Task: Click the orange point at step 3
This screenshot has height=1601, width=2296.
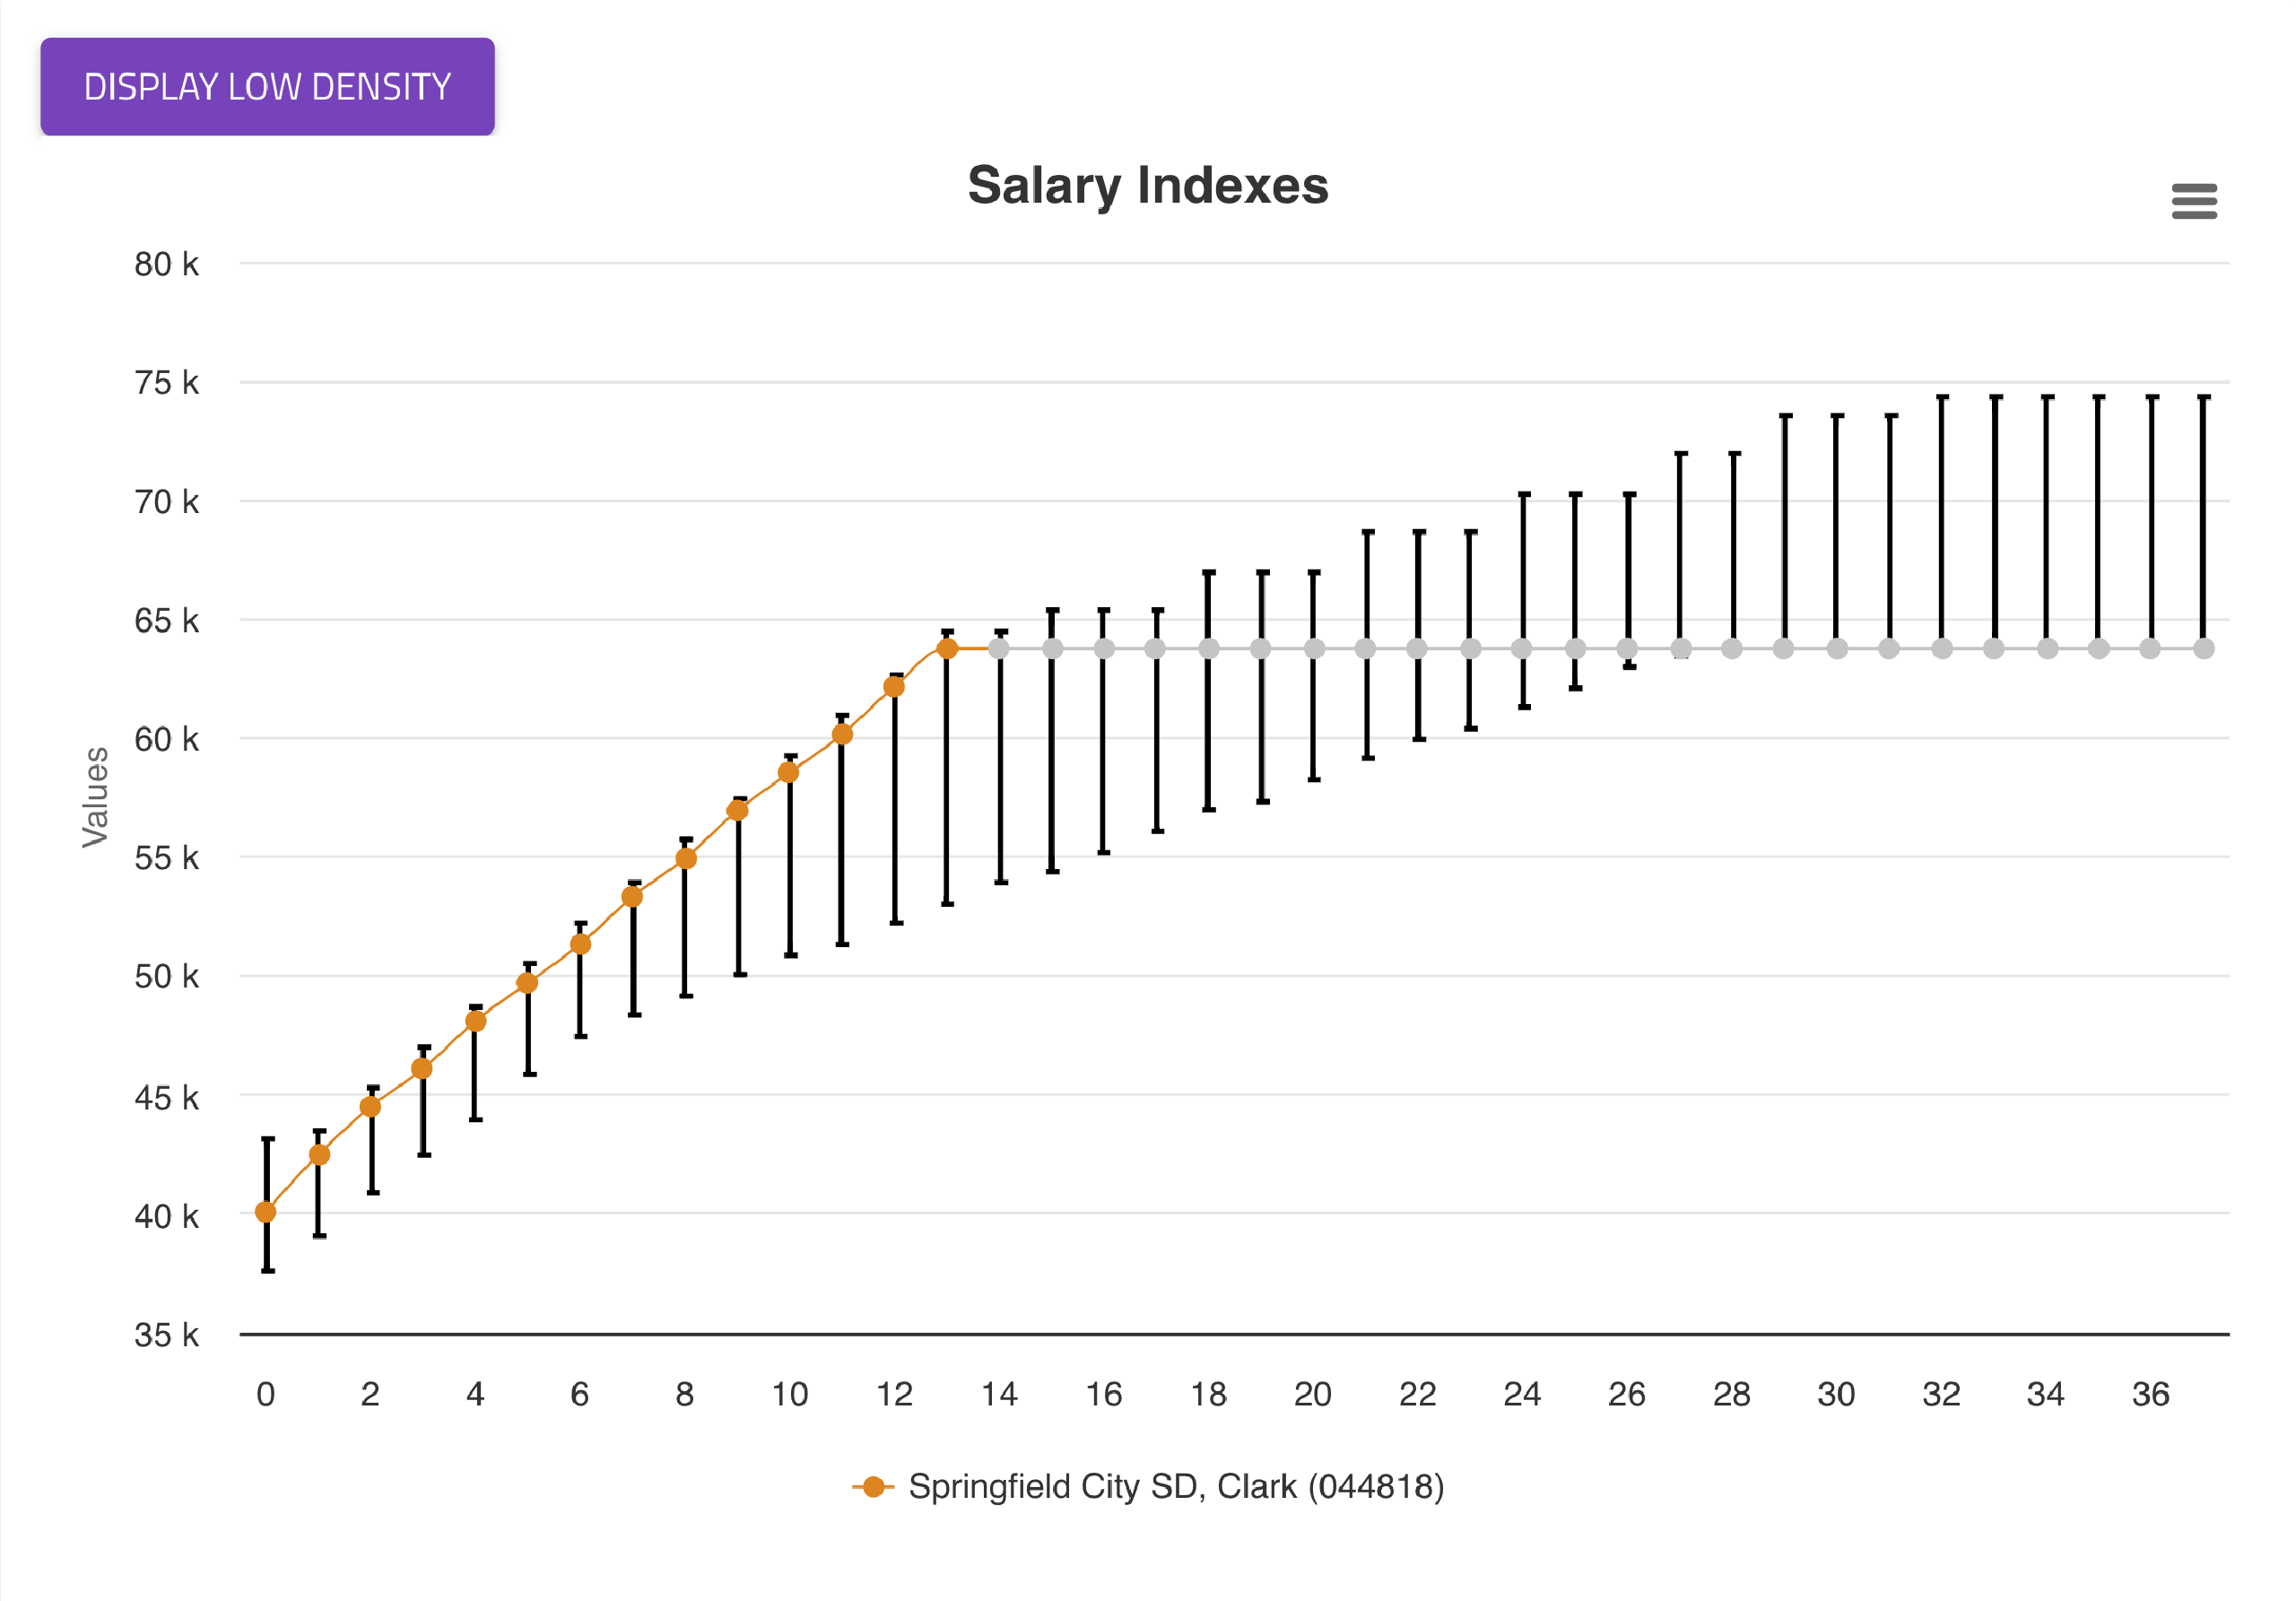Action: pos(422,1068)
